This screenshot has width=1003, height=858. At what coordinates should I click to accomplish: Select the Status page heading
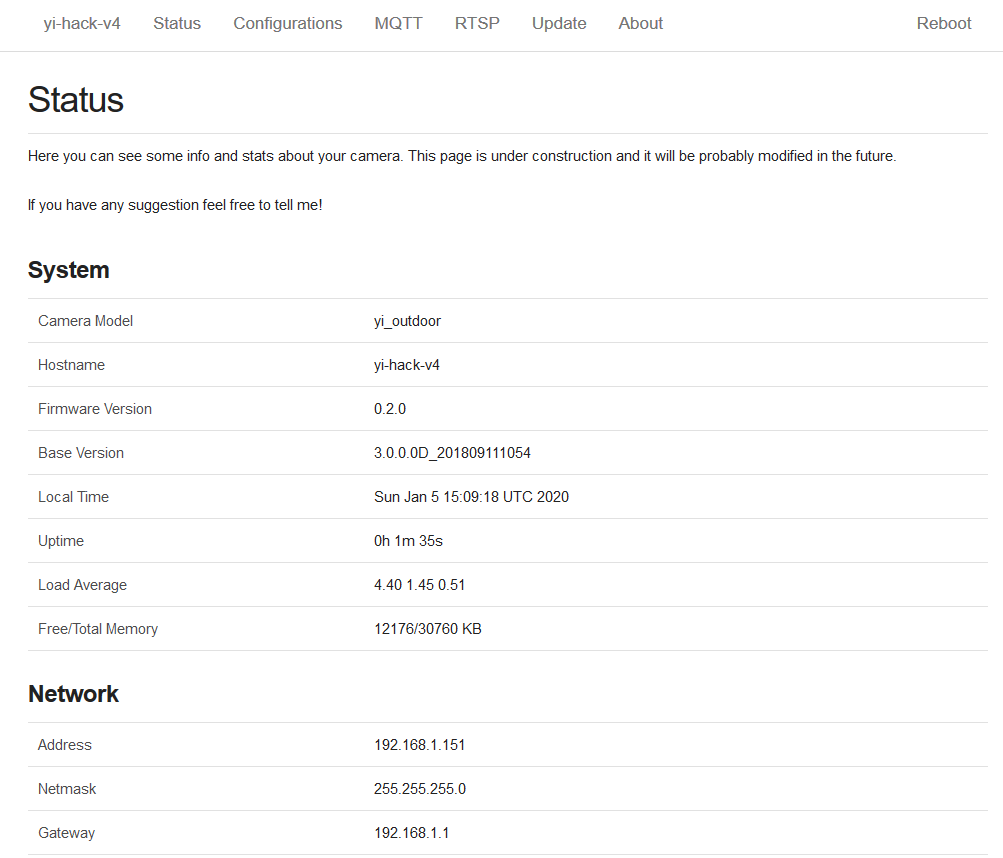point(75,100)
